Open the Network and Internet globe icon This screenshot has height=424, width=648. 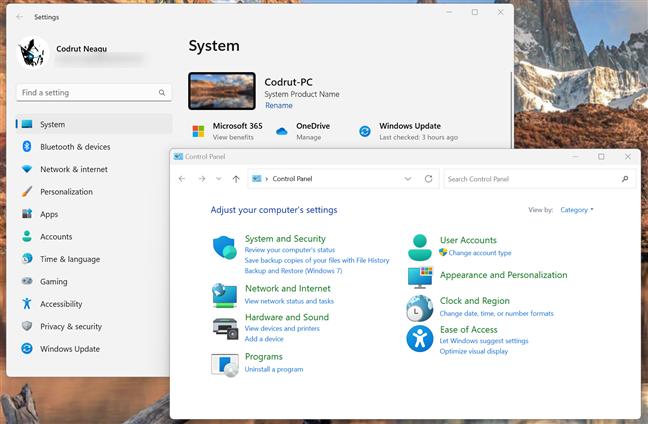224,295
